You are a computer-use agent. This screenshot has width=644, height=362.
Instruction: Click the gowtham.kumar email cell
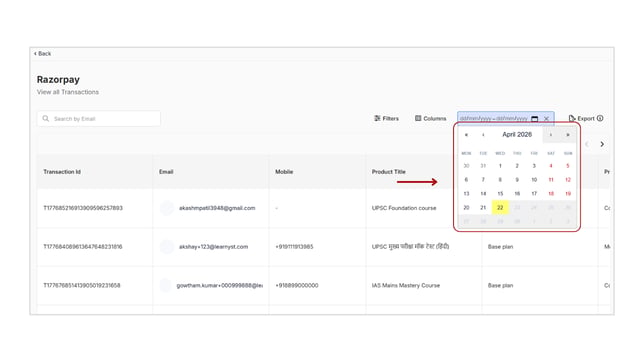click(219, 285)
